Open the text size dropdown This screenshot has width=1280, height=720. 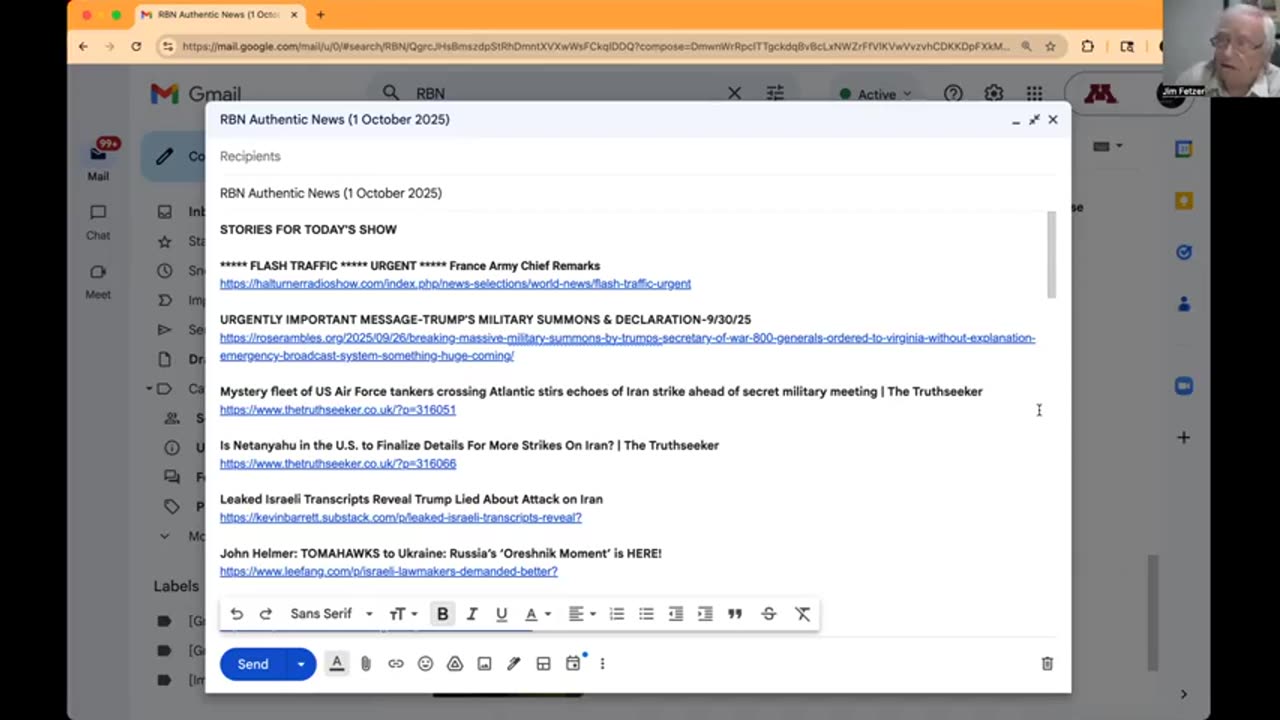(x=403, y=614)
